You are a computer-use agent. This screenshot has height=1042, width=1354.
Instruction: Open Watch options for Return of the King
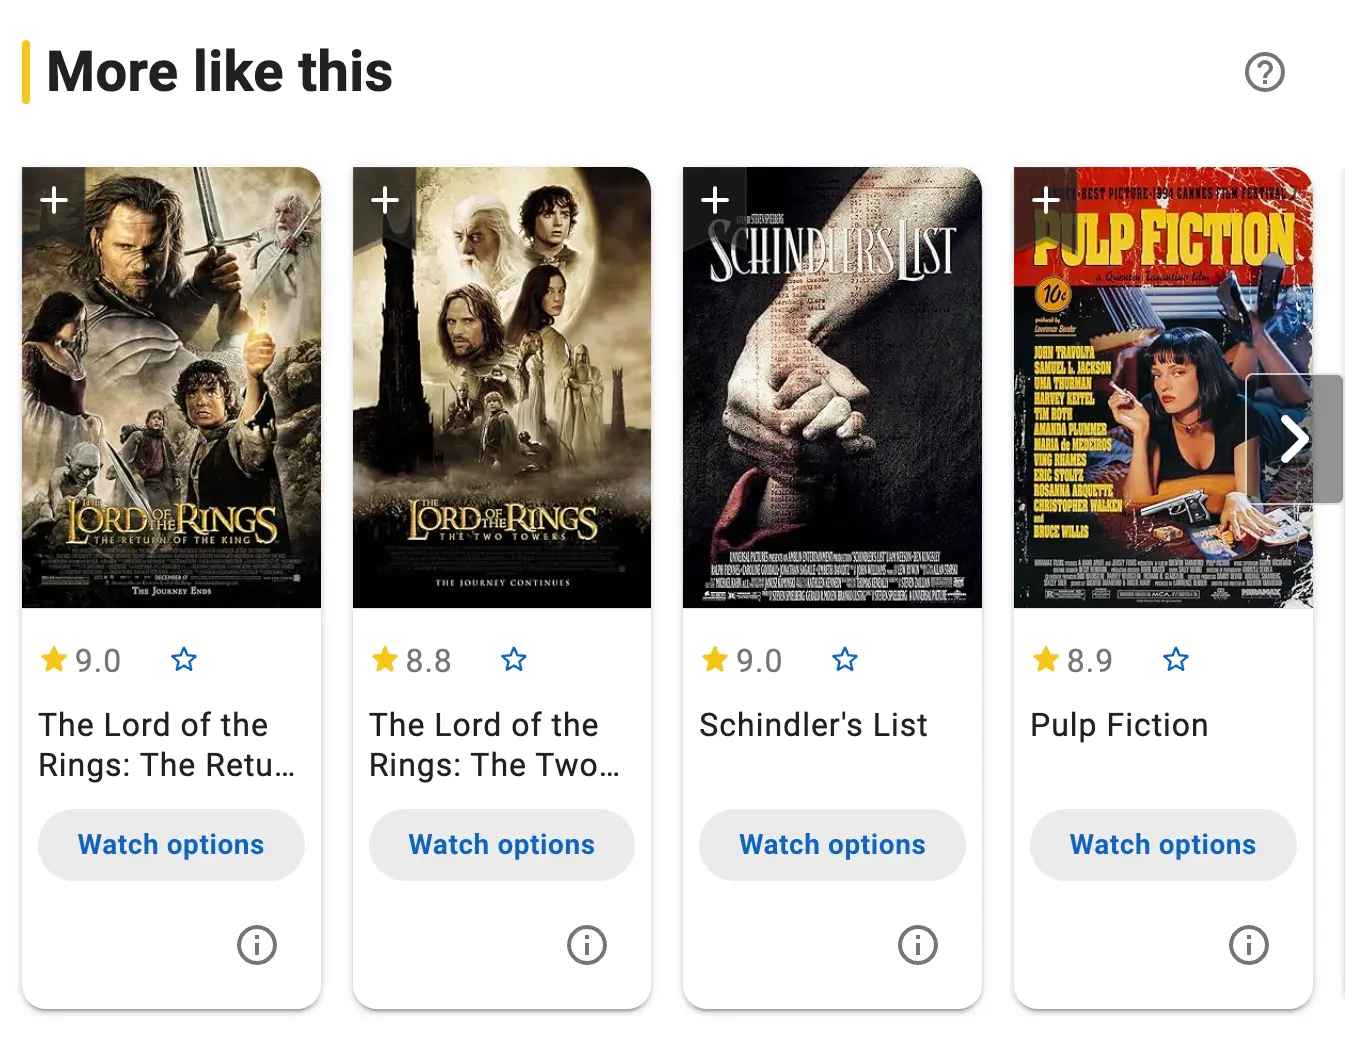point(171,845)
